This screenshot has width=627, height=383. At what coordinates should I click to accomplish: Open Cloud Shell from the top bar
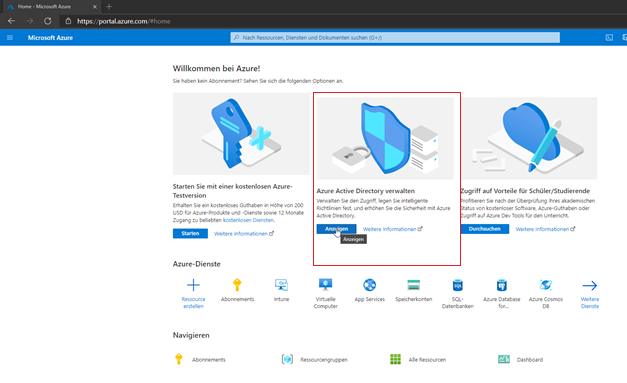(609, 38)
